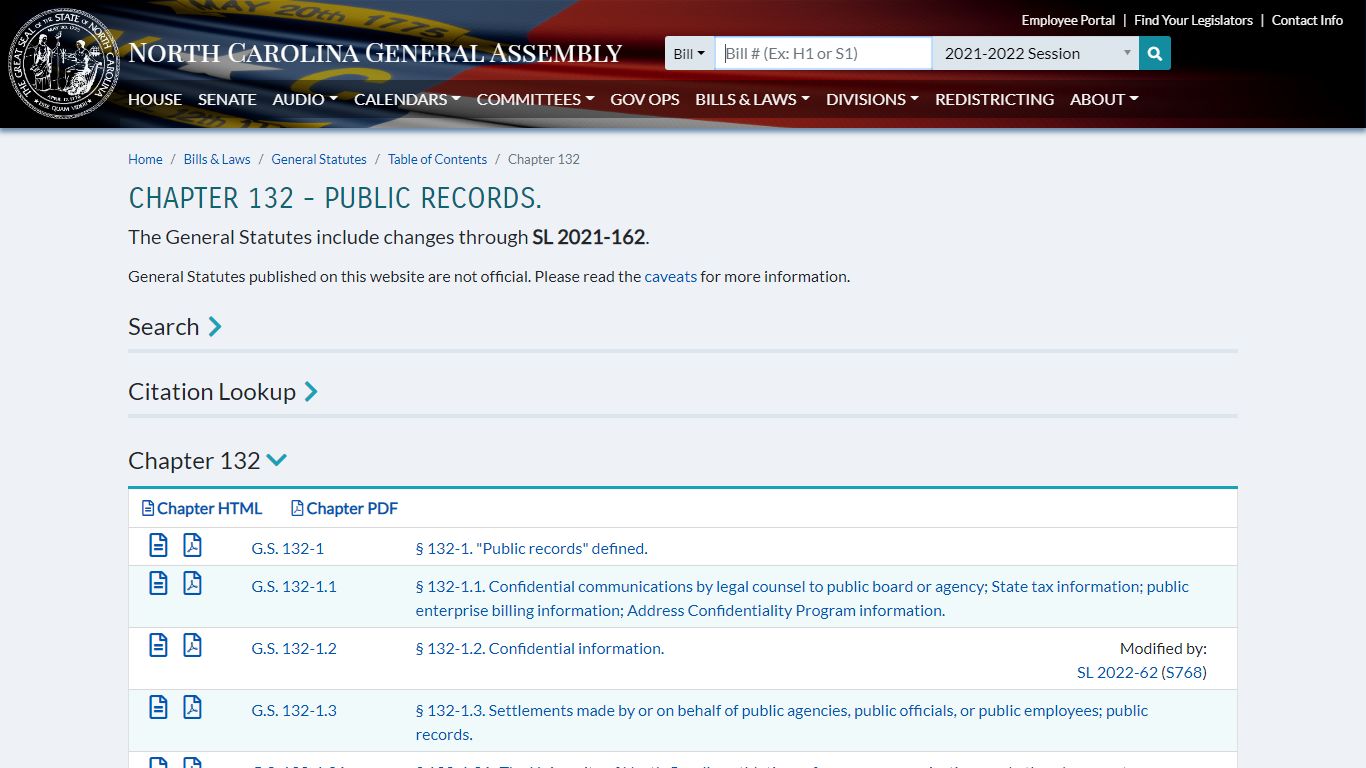This screenshot has height=768, width=1366.
Task: Open the Chapter HTML link
Action: click(202, 508)
